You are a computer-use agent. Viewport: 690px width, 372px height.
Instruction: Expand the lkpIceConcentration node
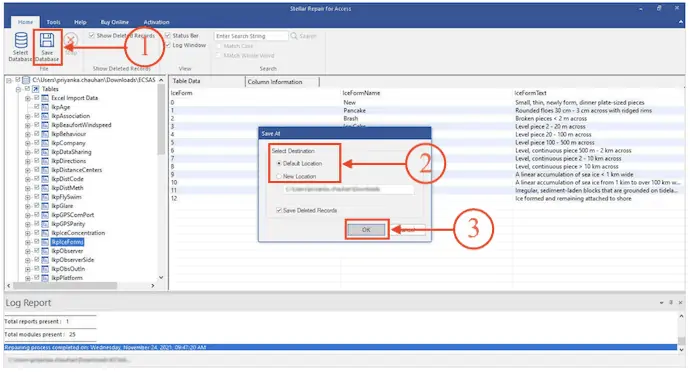(27, 233)
